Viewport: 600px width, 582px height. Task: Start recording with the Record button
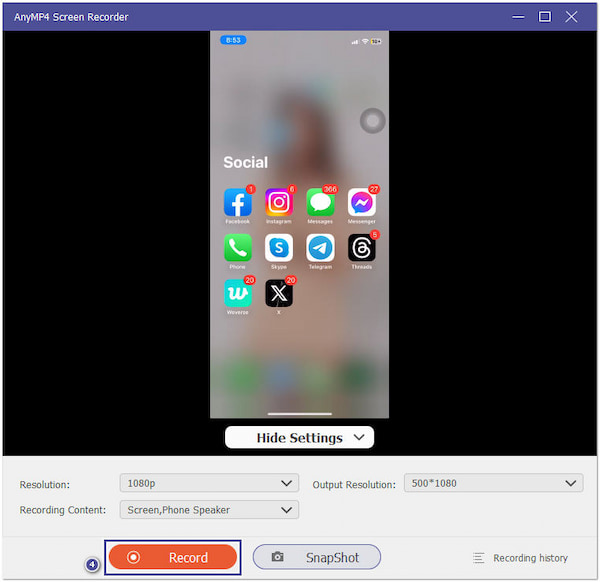[173, 557]
